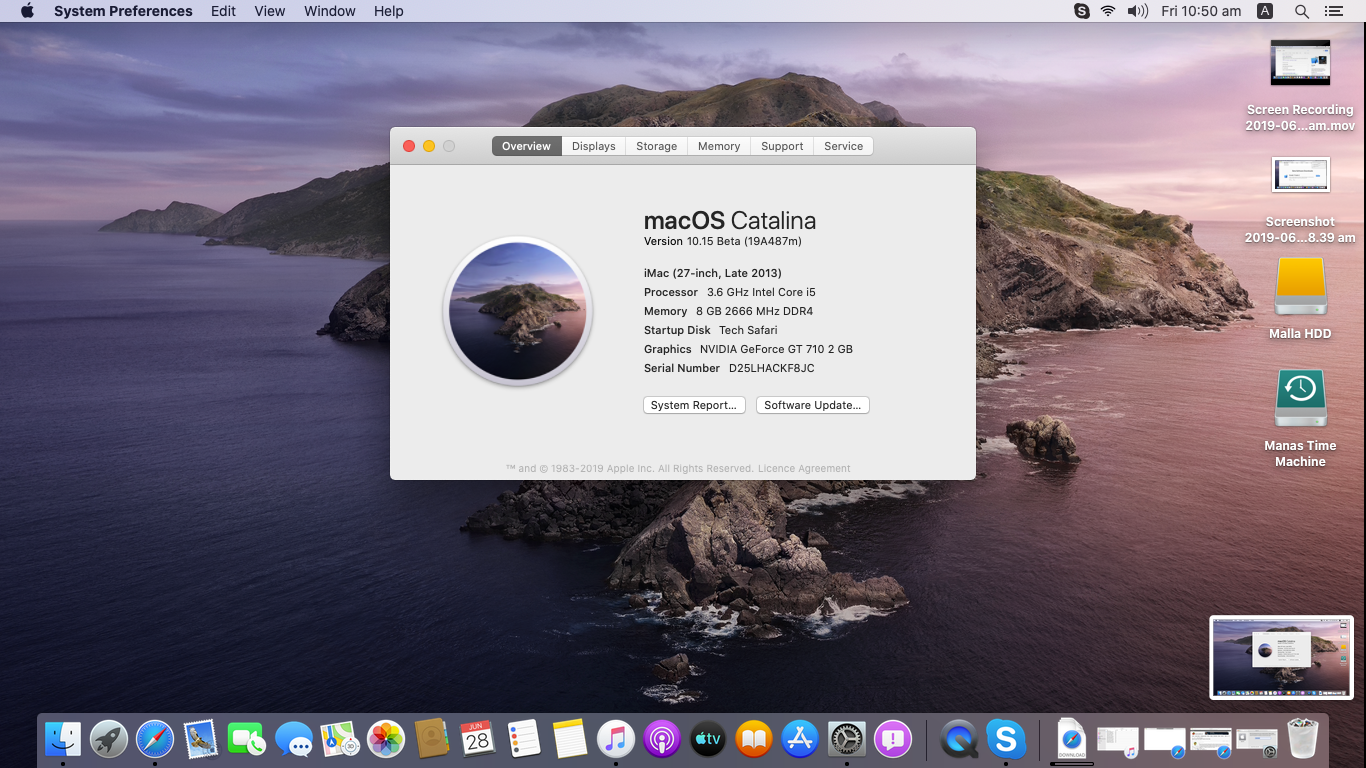This screenshot has height=768, width=1366.
Task: Restore the minimized System Preferences window in Dock
Action: pos(1257,741)
